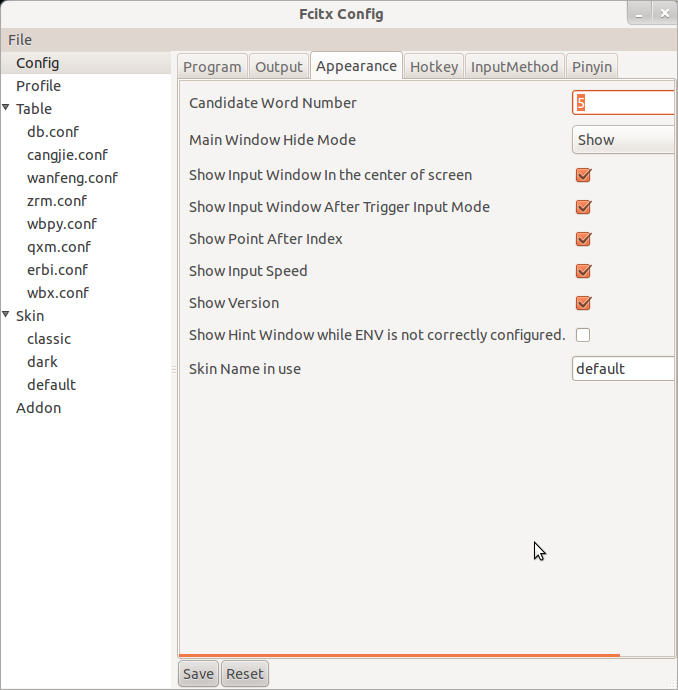Switch to the Appearance tab
This screenshot has width=678, height=690.
point(356,66)
